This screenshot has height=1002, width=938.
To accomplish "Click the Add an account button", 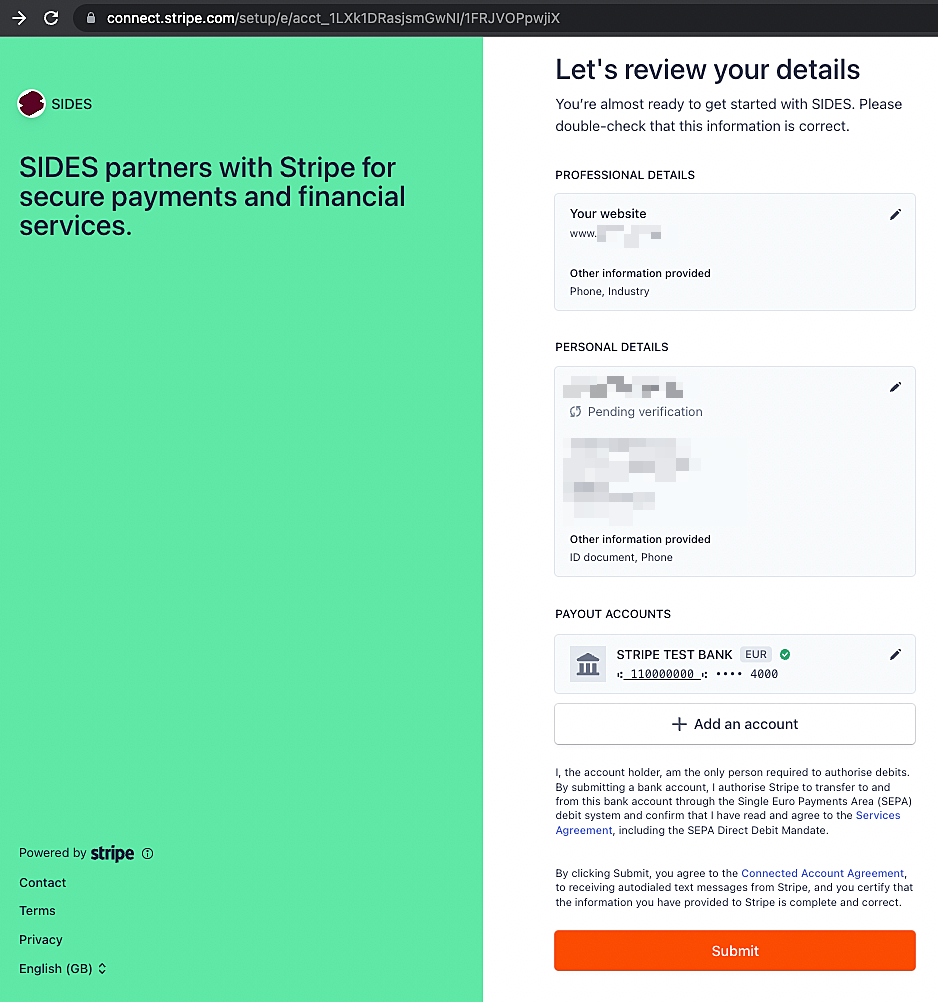I will [x=735, y=724].
